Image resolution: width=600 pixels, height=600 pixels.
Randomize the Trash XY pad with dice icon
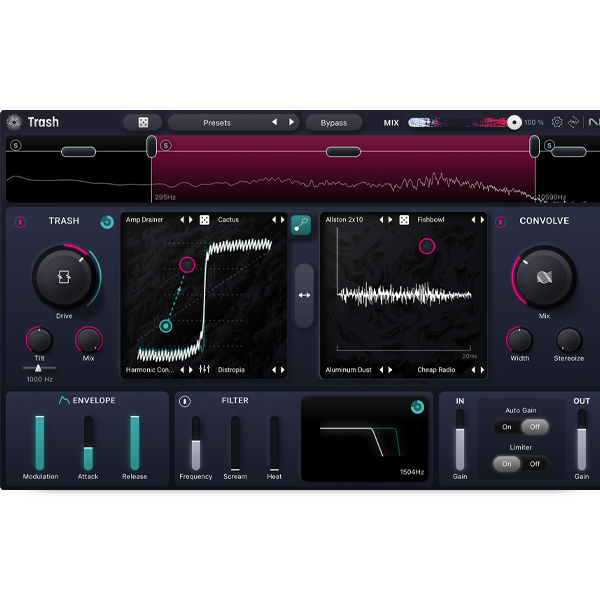[x=204, y=220]
